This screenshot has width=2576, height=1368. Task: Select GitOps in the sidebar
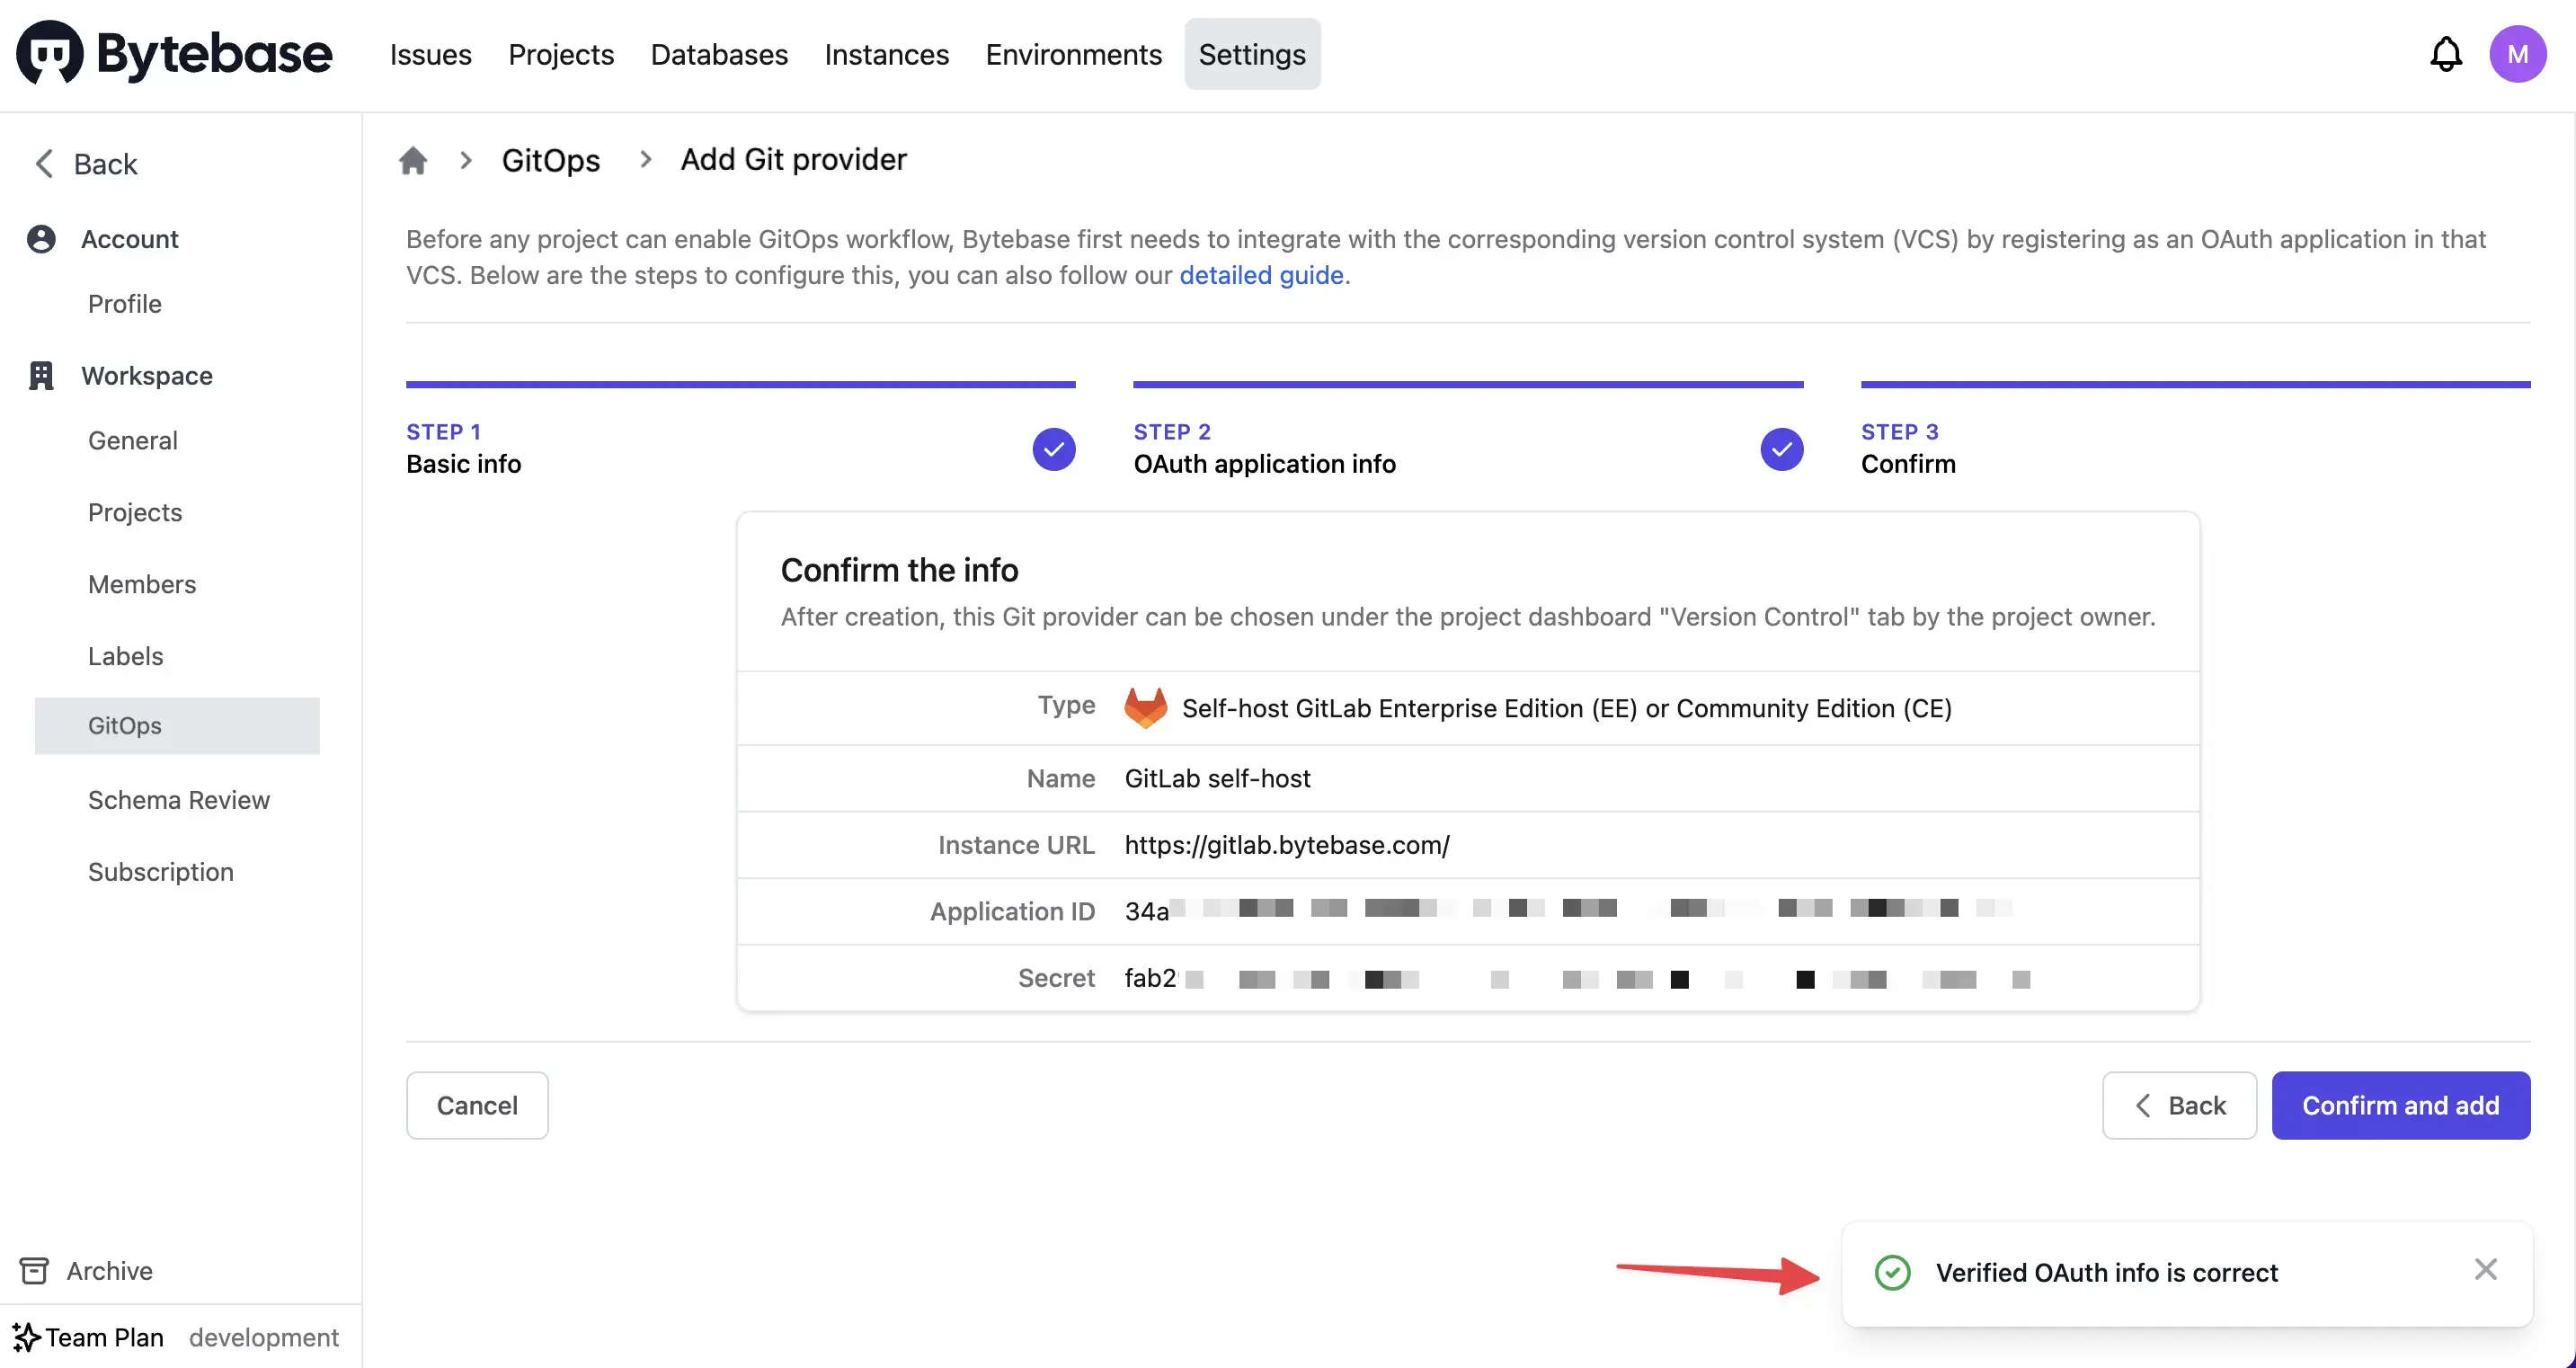177,725
